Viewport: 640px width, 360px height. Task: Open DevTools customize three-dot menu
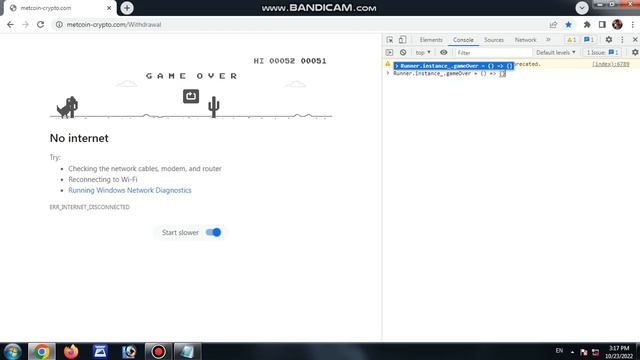point(622,40)
